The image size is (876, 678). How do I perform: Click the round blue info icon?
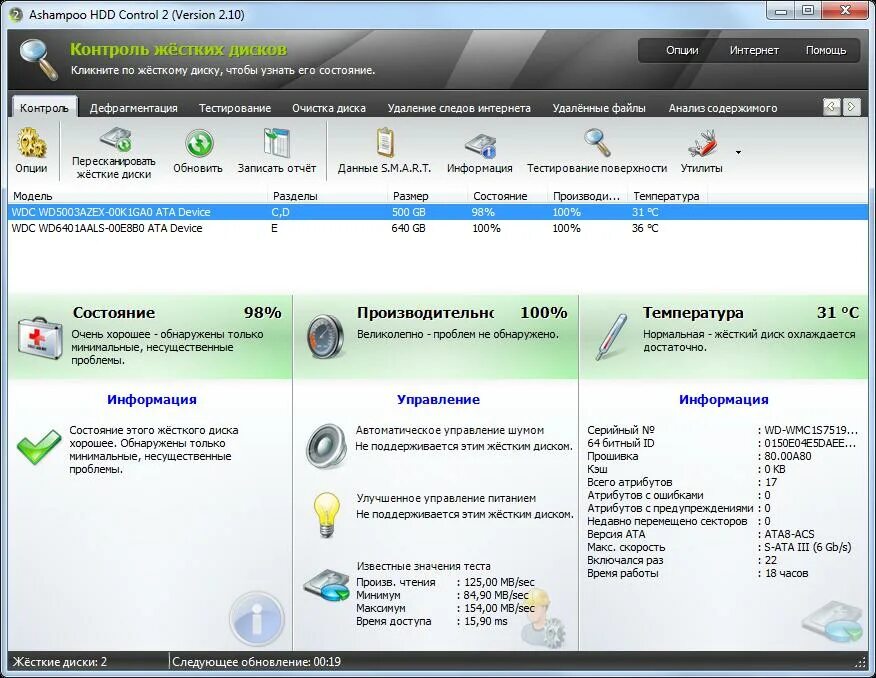click(257, 619)
